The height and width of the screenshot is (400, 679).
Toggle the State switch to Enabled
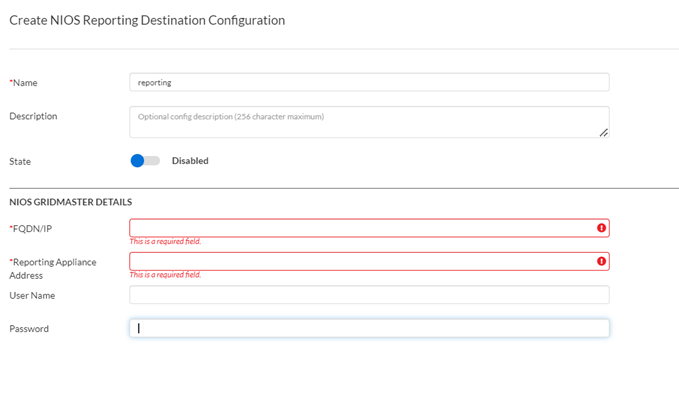click(x=145, y=161)
